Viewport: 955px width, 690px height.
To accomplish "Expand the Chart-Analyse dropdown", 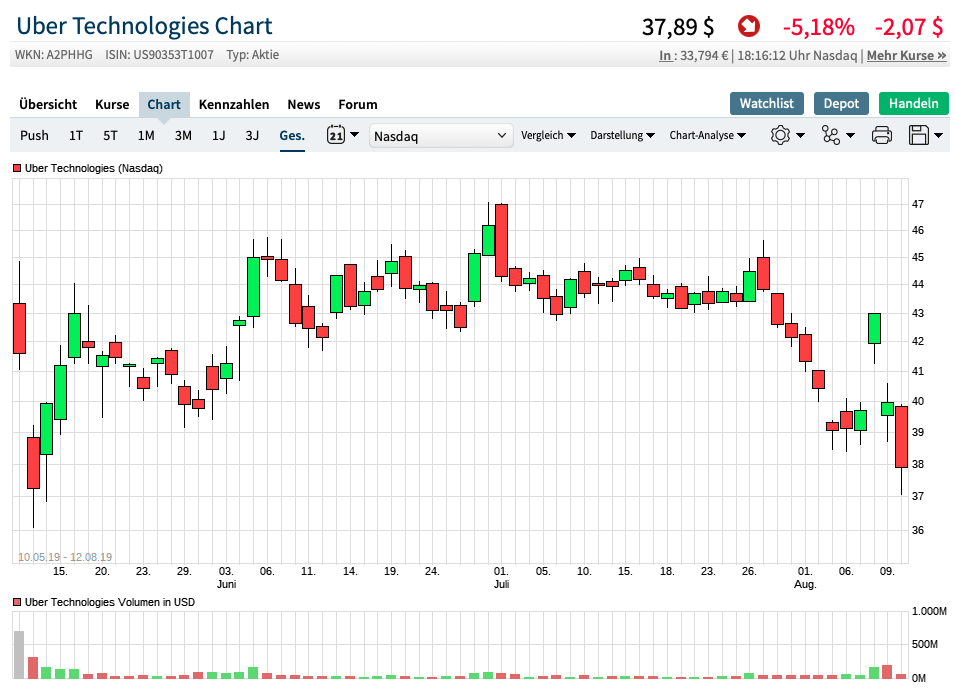I will coord(707,135).
